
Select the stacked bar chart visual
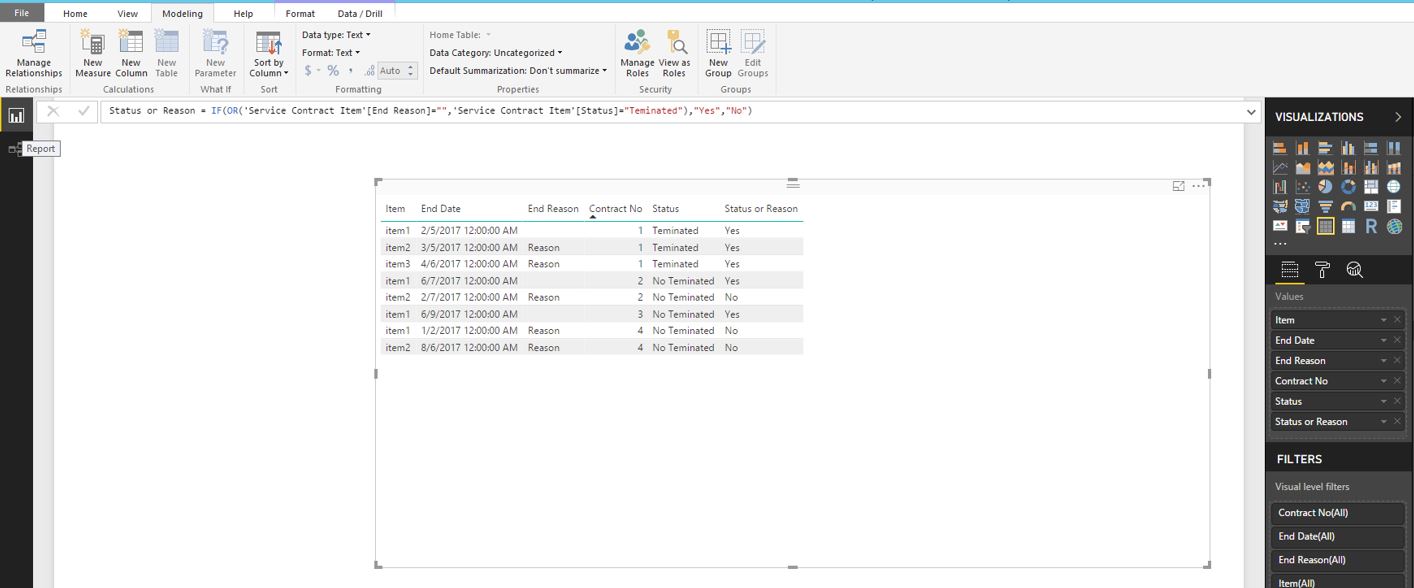[x=1280, y=148]
